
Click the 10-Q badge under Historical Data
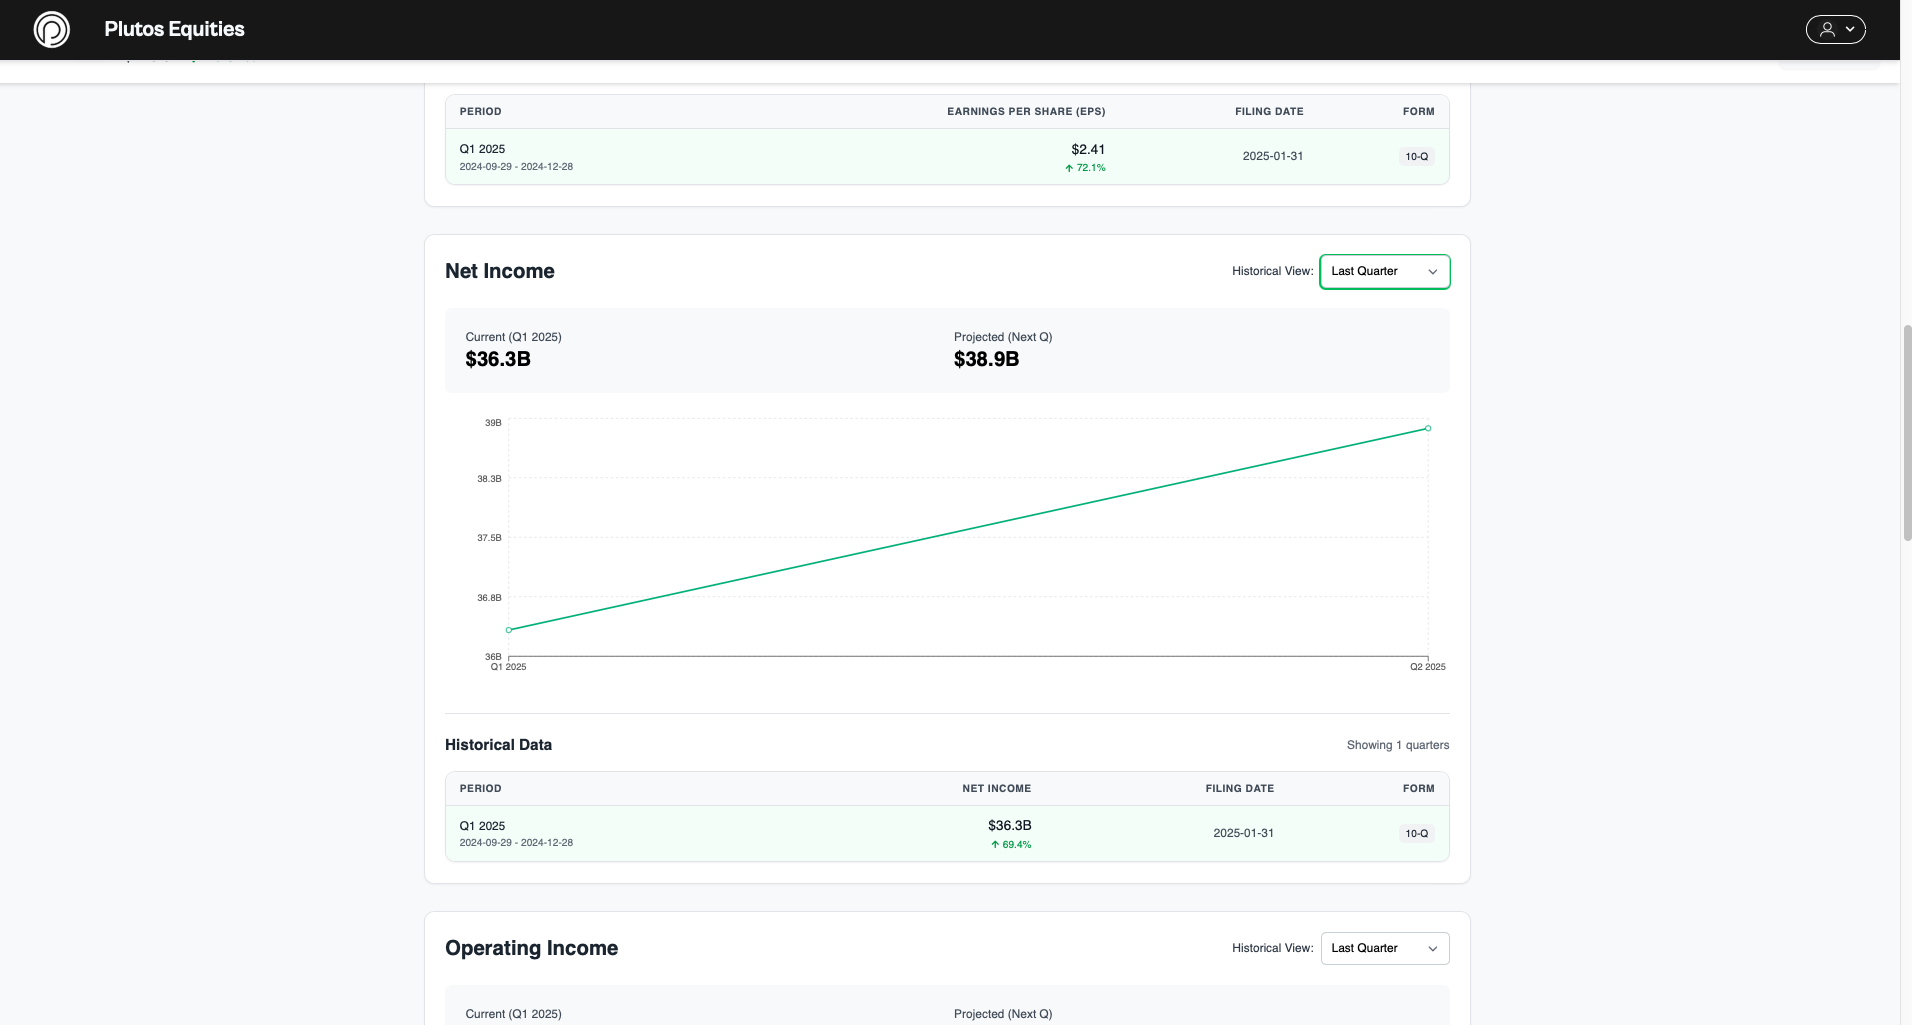tap(1416, 832)
